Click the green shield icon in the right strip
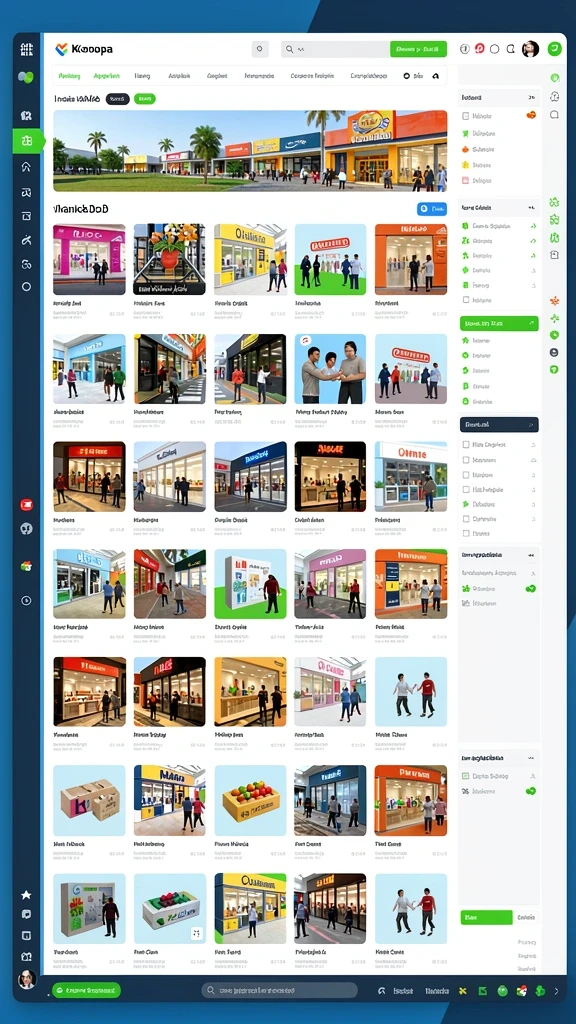The height and width of the screenshot is (1024, 576). coord(554,369)
